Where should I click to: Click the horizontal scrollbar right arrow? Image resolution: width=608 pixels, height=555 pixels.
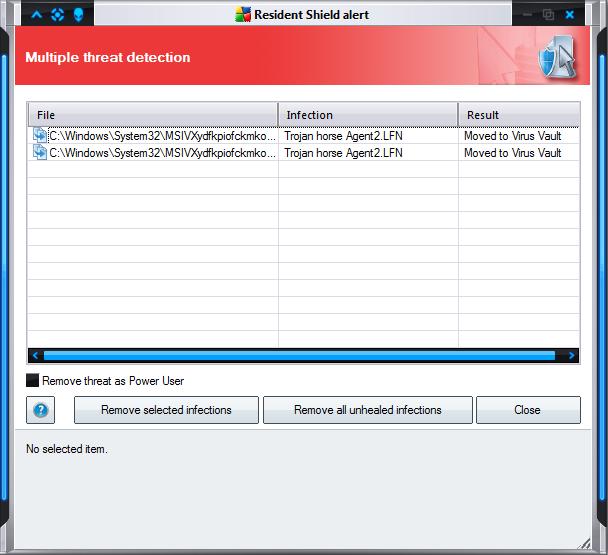(x=572, y=356)
